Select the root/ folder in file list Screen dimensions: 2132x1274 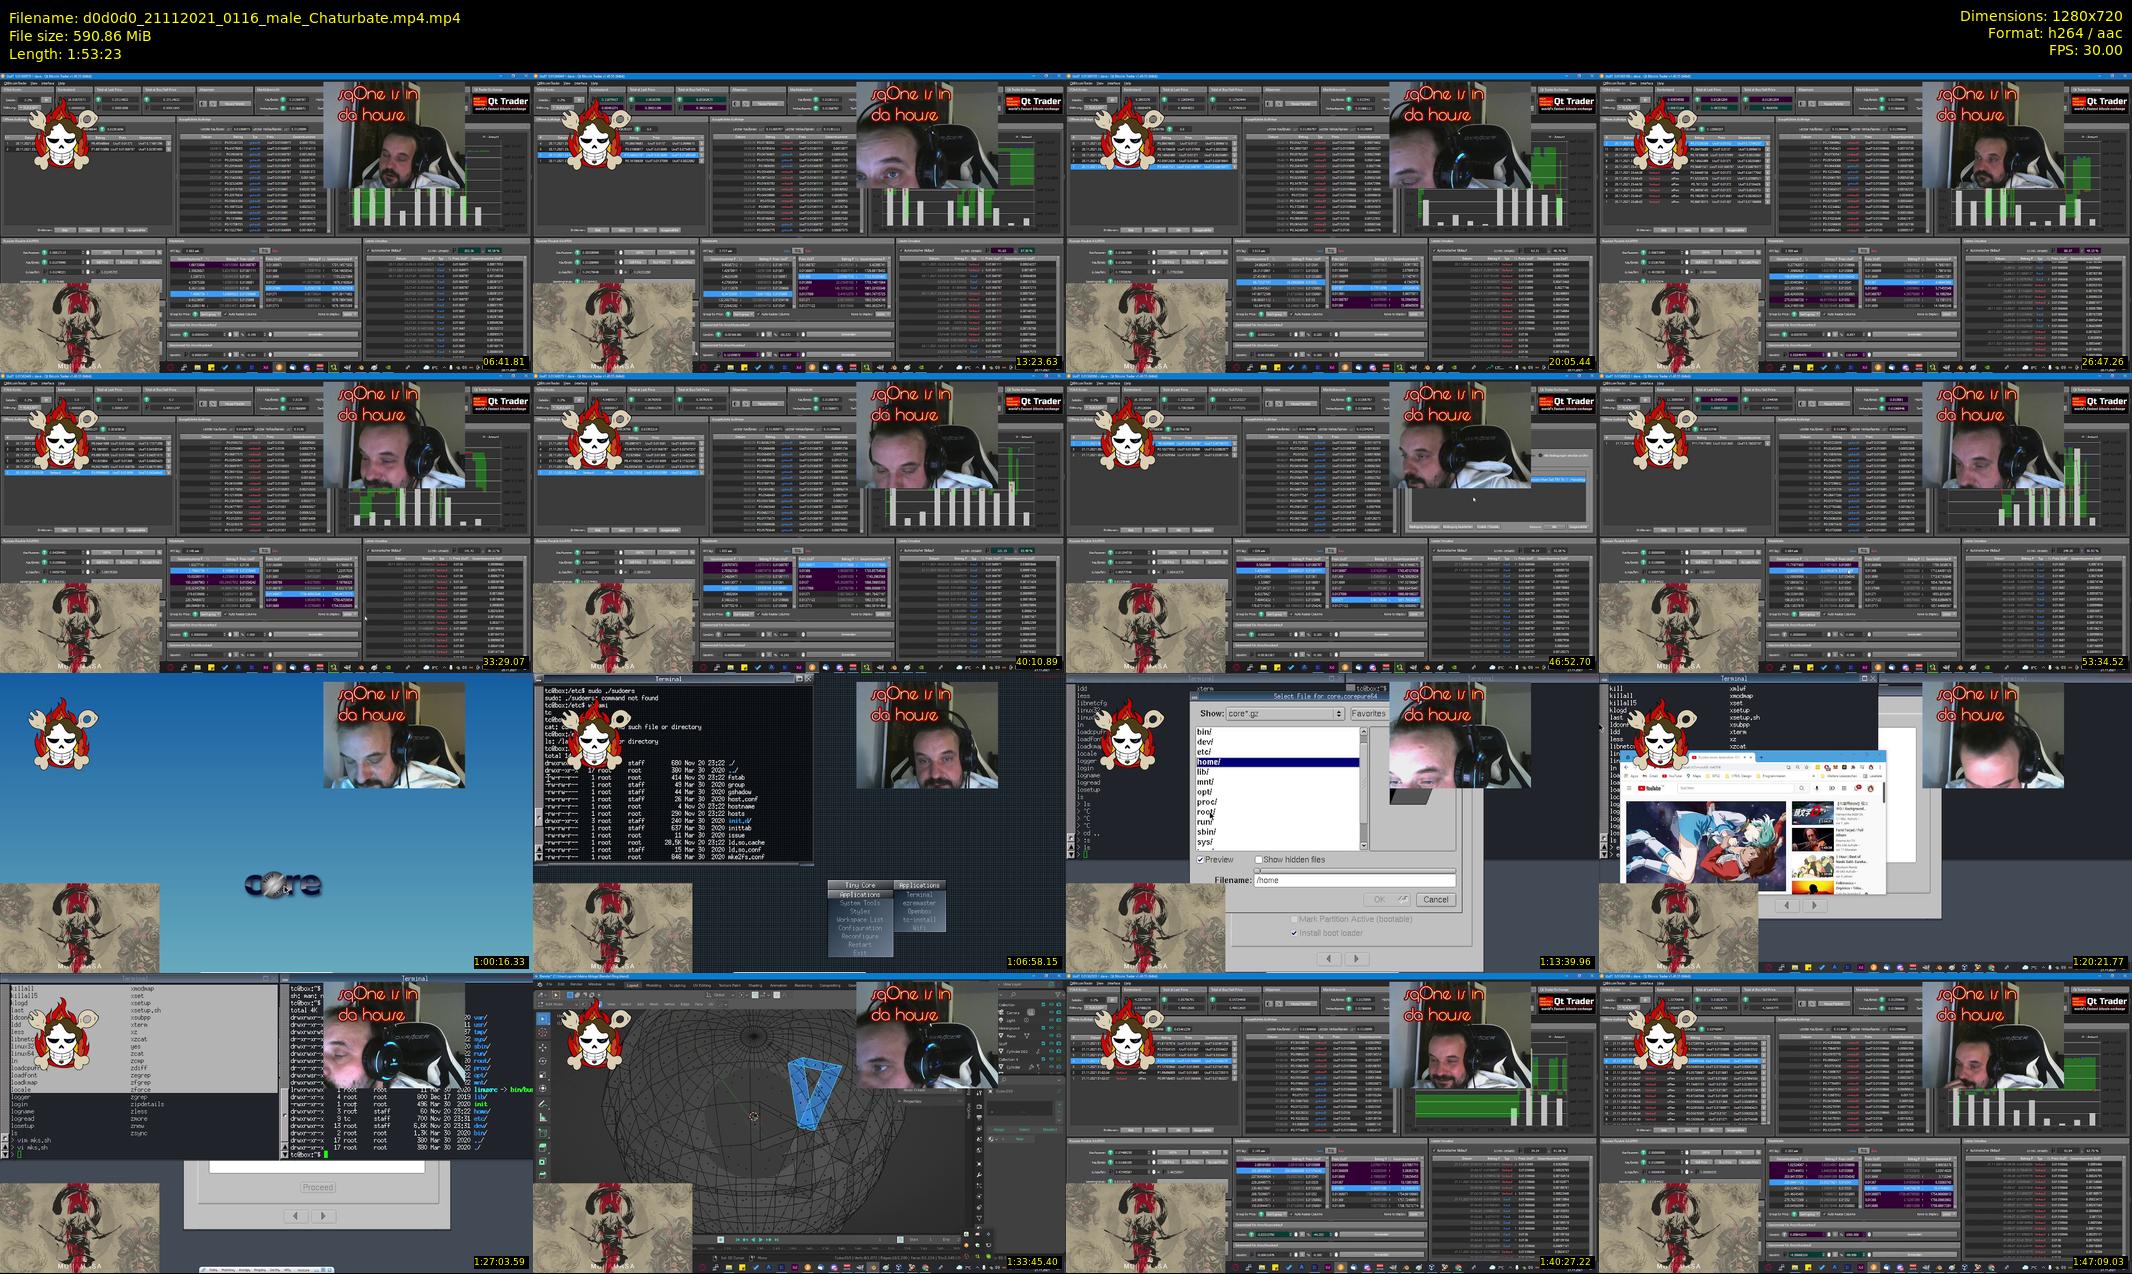[1206, 812]
